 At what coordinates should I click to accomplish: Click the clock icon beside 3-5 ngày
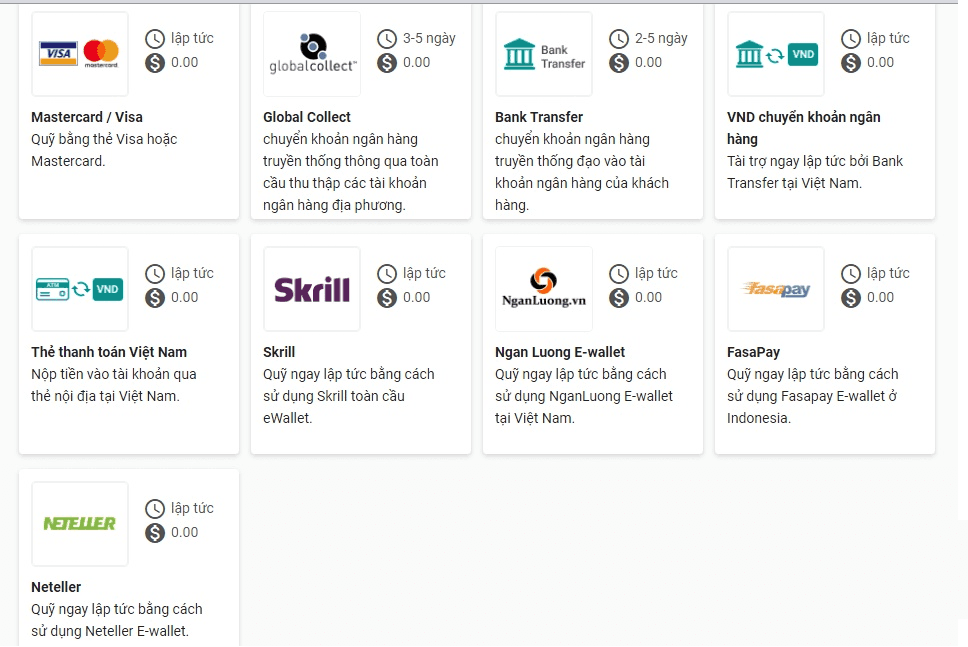tap(387, 39)
